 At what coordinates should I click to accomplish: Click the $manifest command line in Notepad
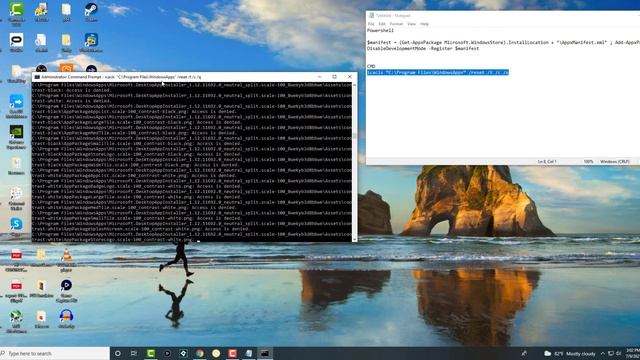503,45
